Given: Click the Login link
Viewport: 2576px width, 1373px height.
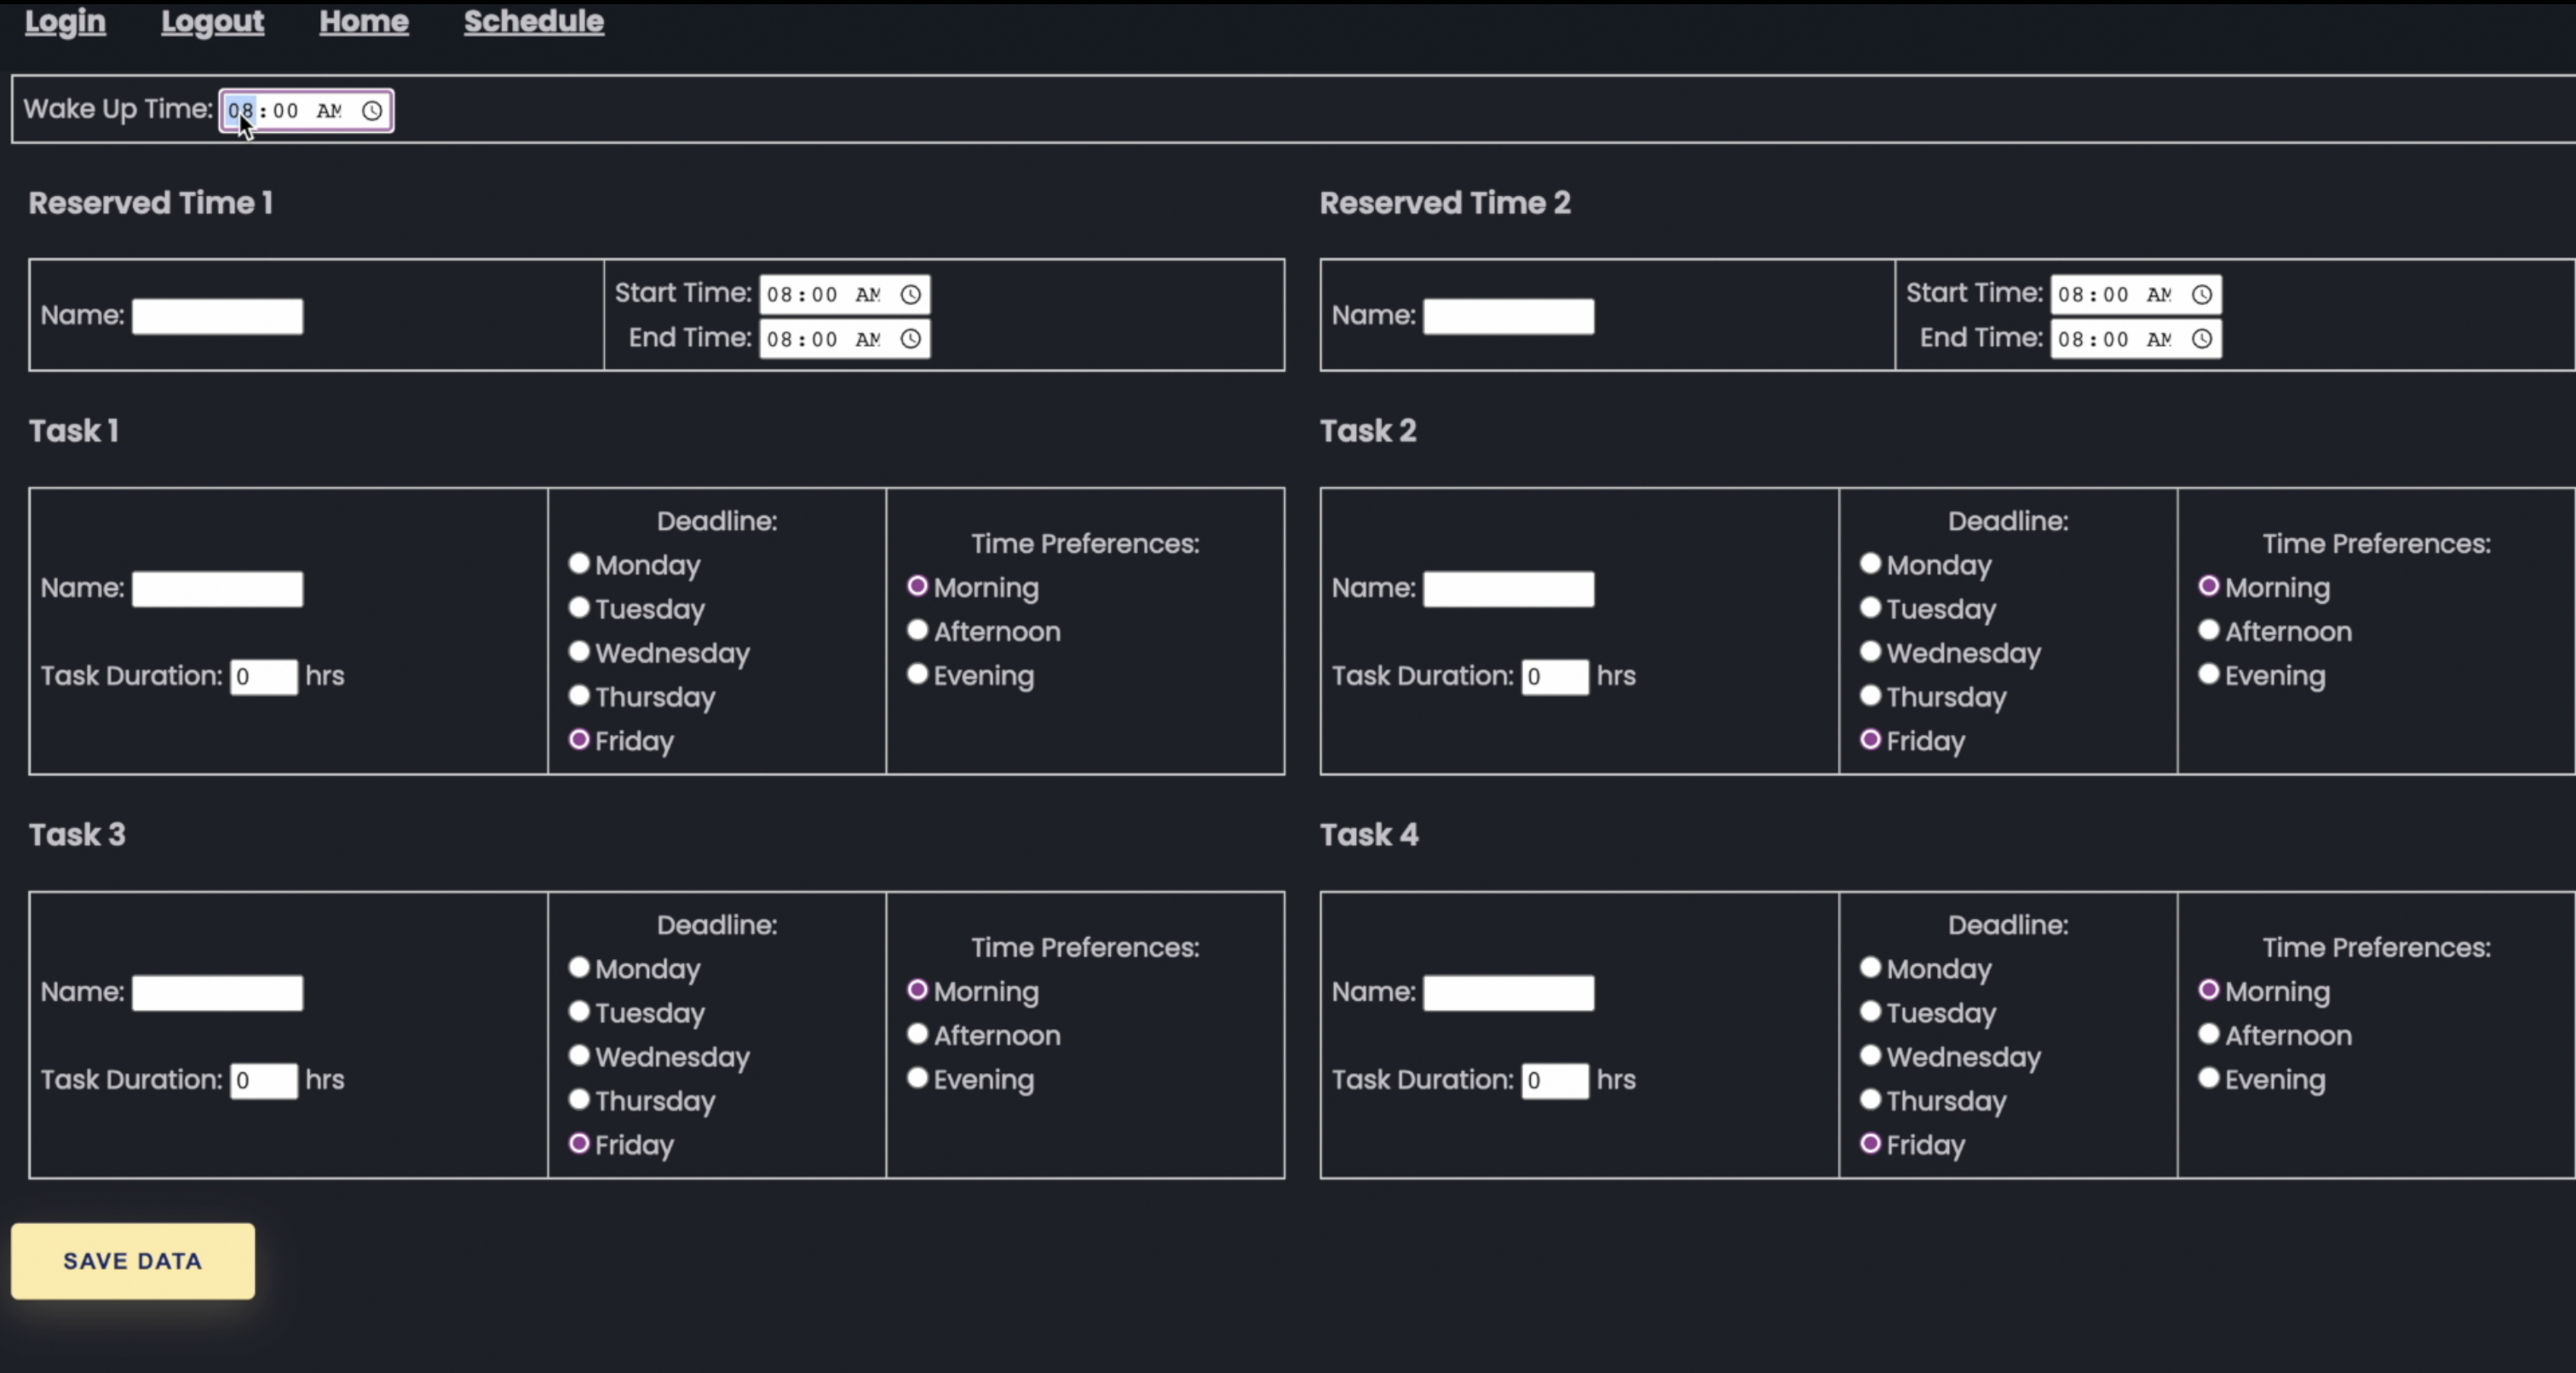Looking at the screenshot, I should (65, 21).
